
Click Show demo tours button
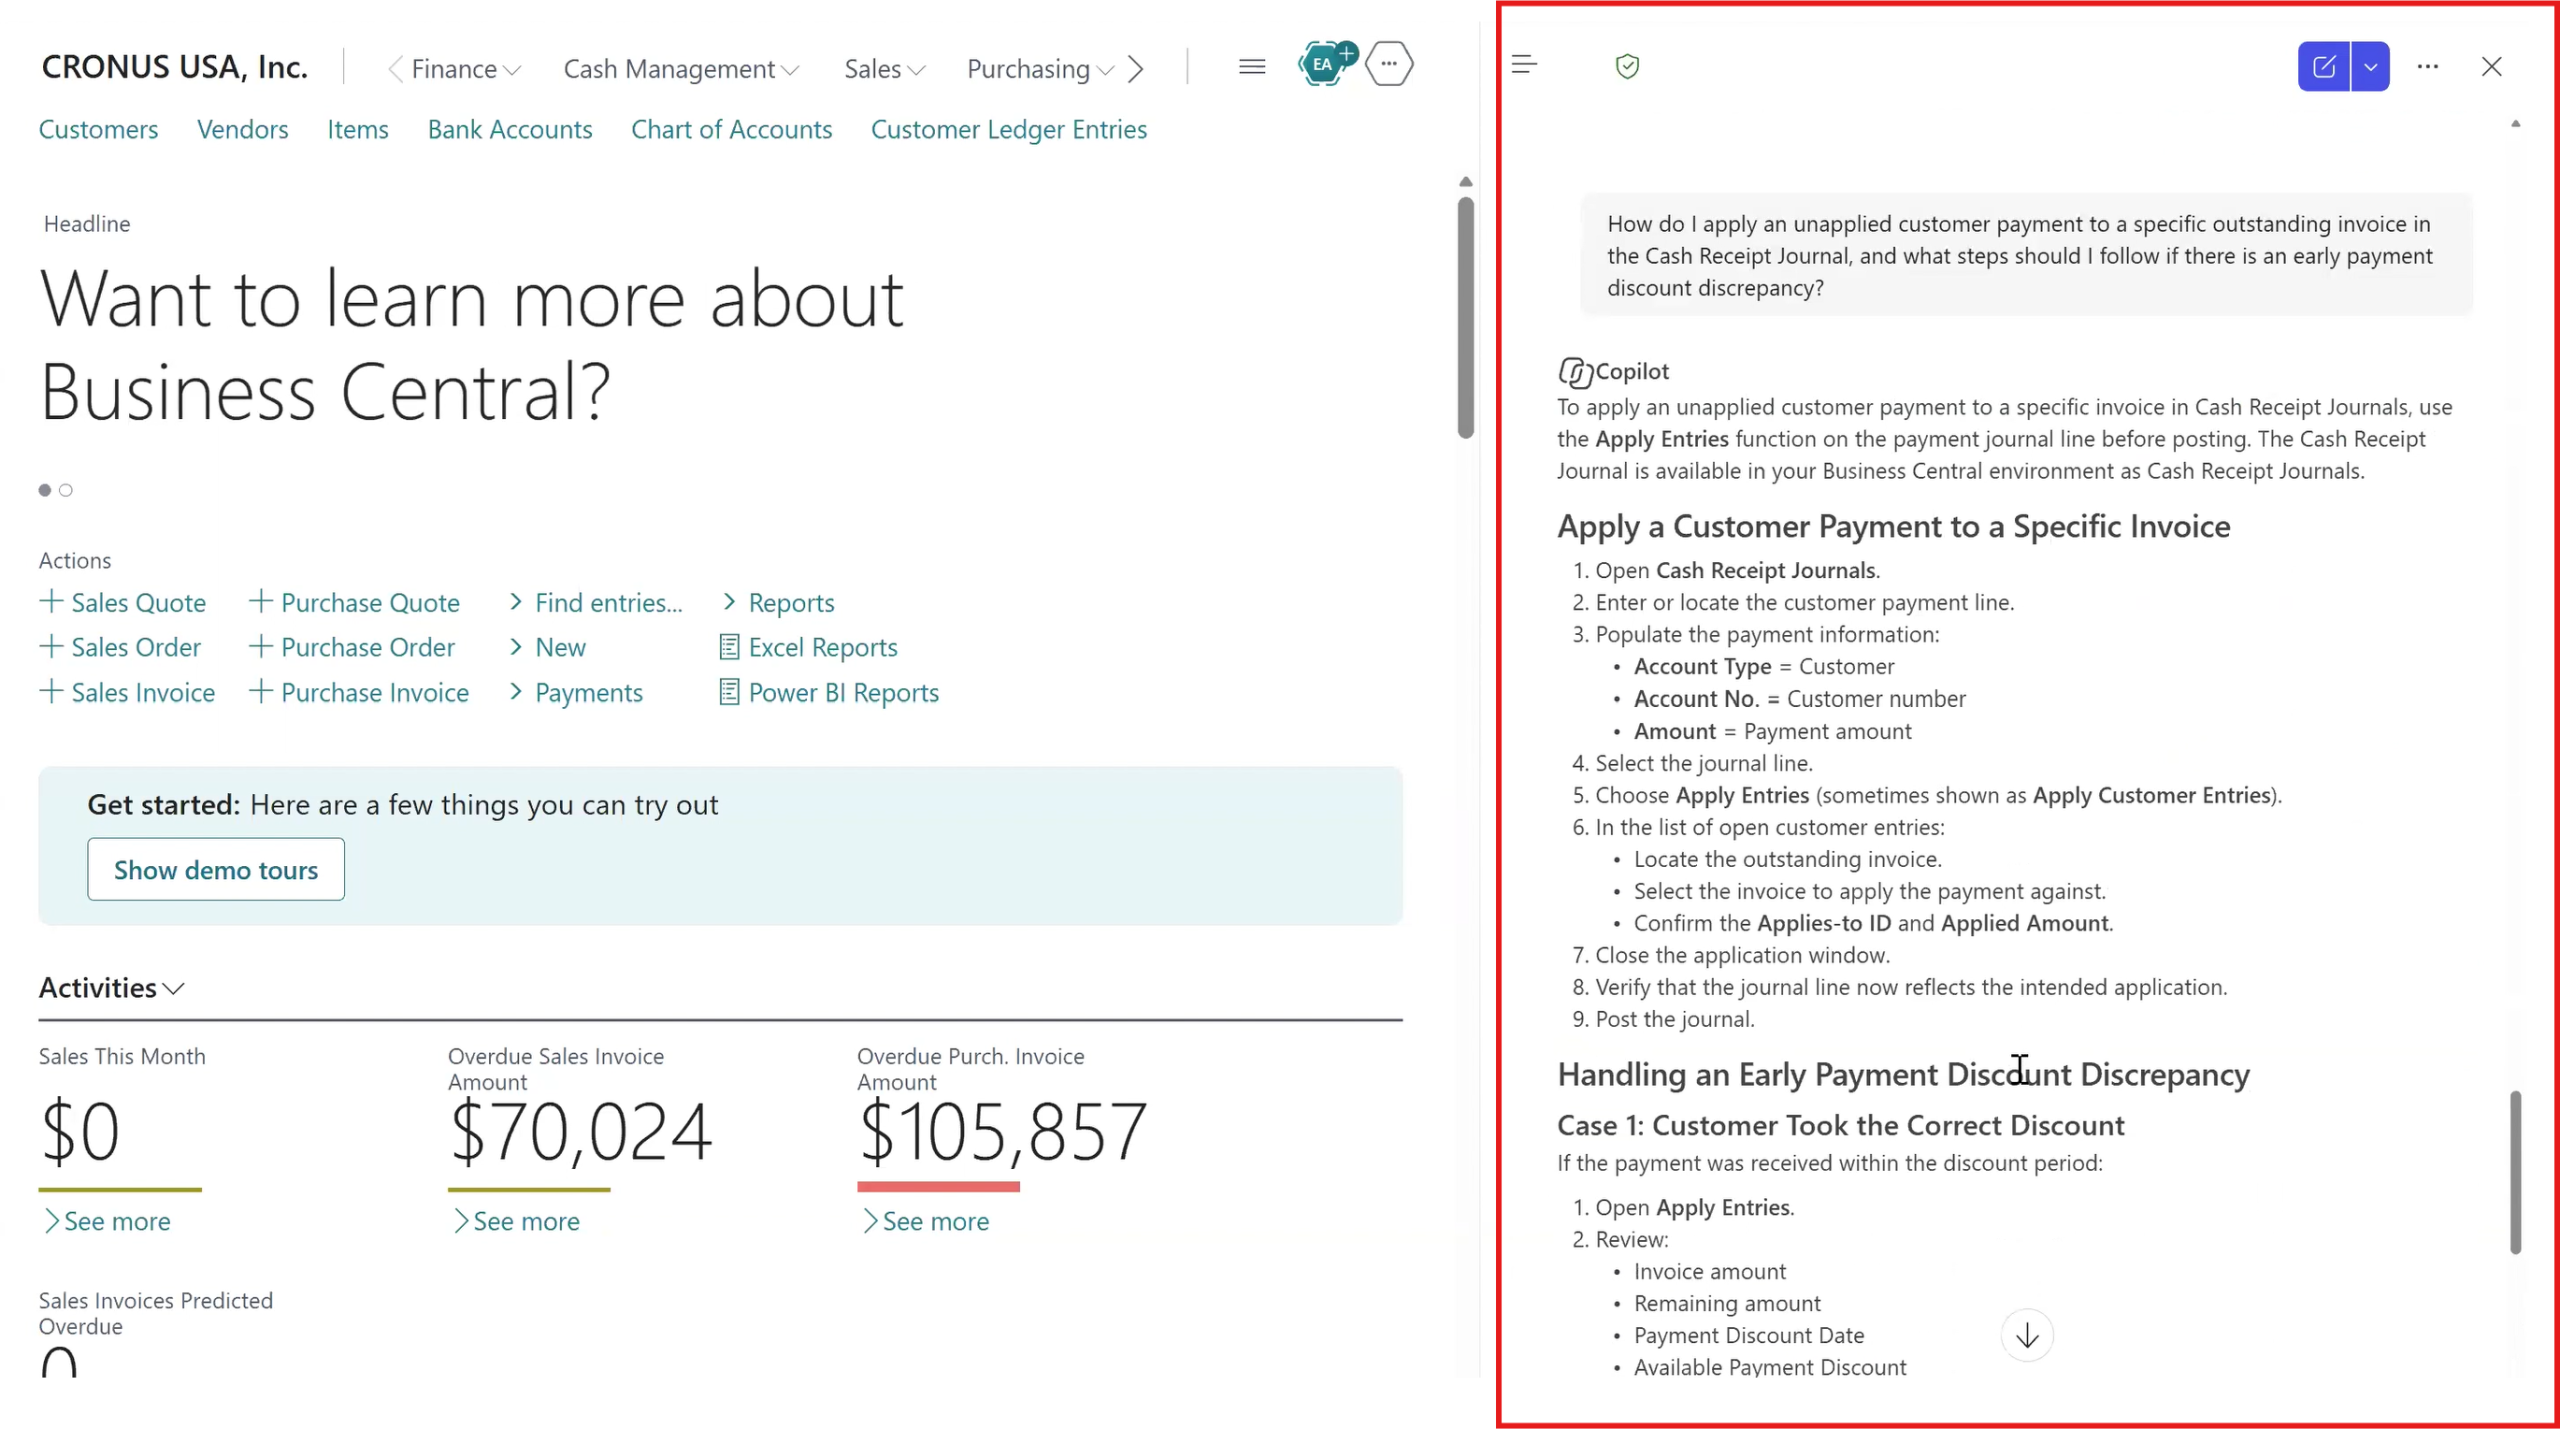(x=216, y=869)
